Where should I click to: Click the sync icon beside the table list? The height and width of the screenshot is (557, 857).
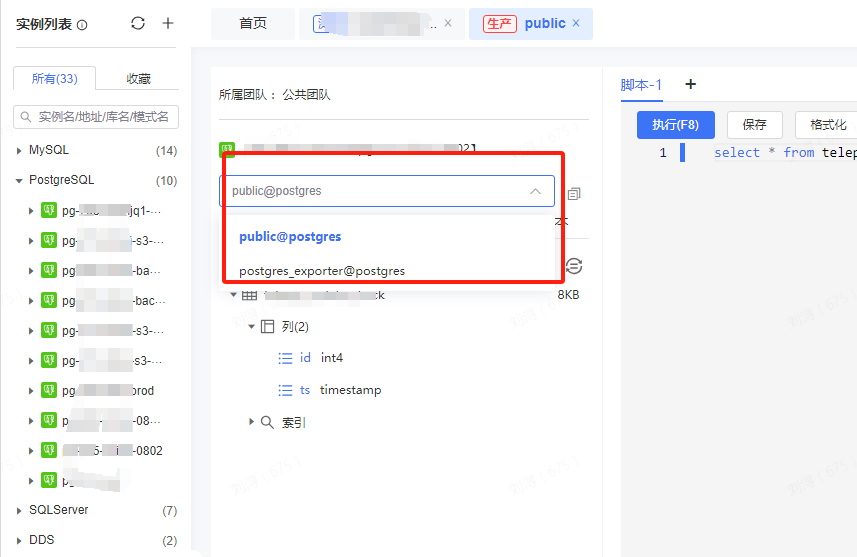coord(573,266)
